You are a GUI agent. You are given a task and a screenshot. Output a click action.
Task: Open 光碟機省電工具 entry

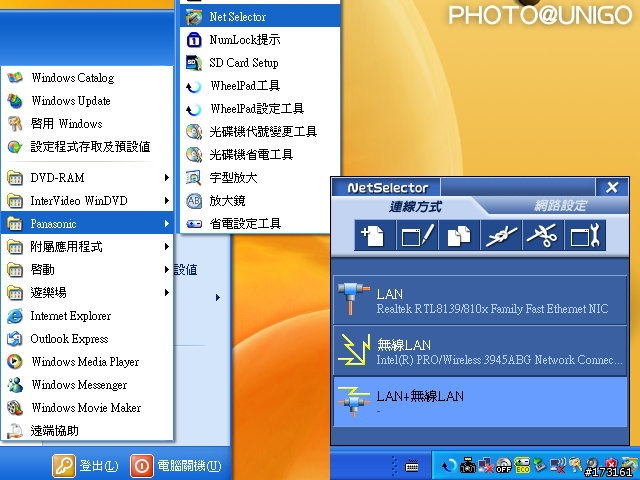[260, 155]
